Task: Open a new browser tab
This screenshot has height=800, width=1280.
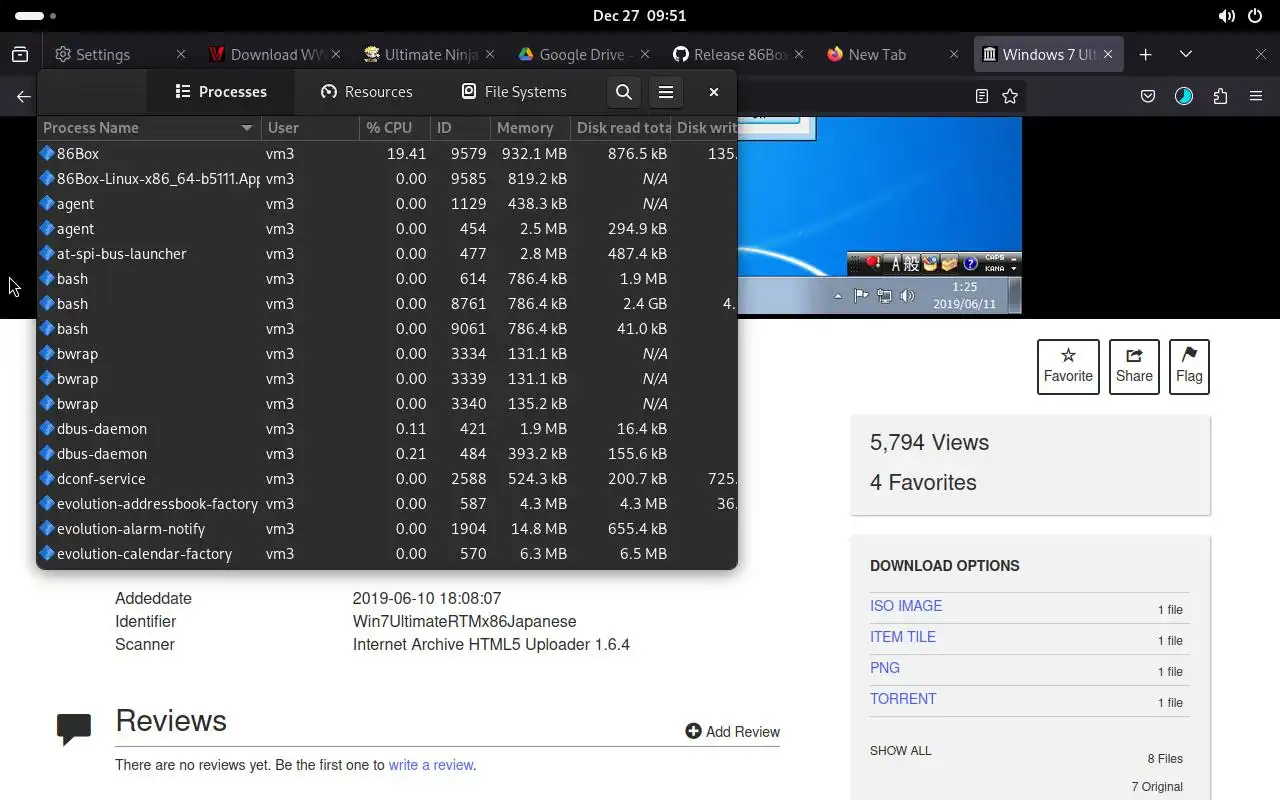Action: point(1146,55)
